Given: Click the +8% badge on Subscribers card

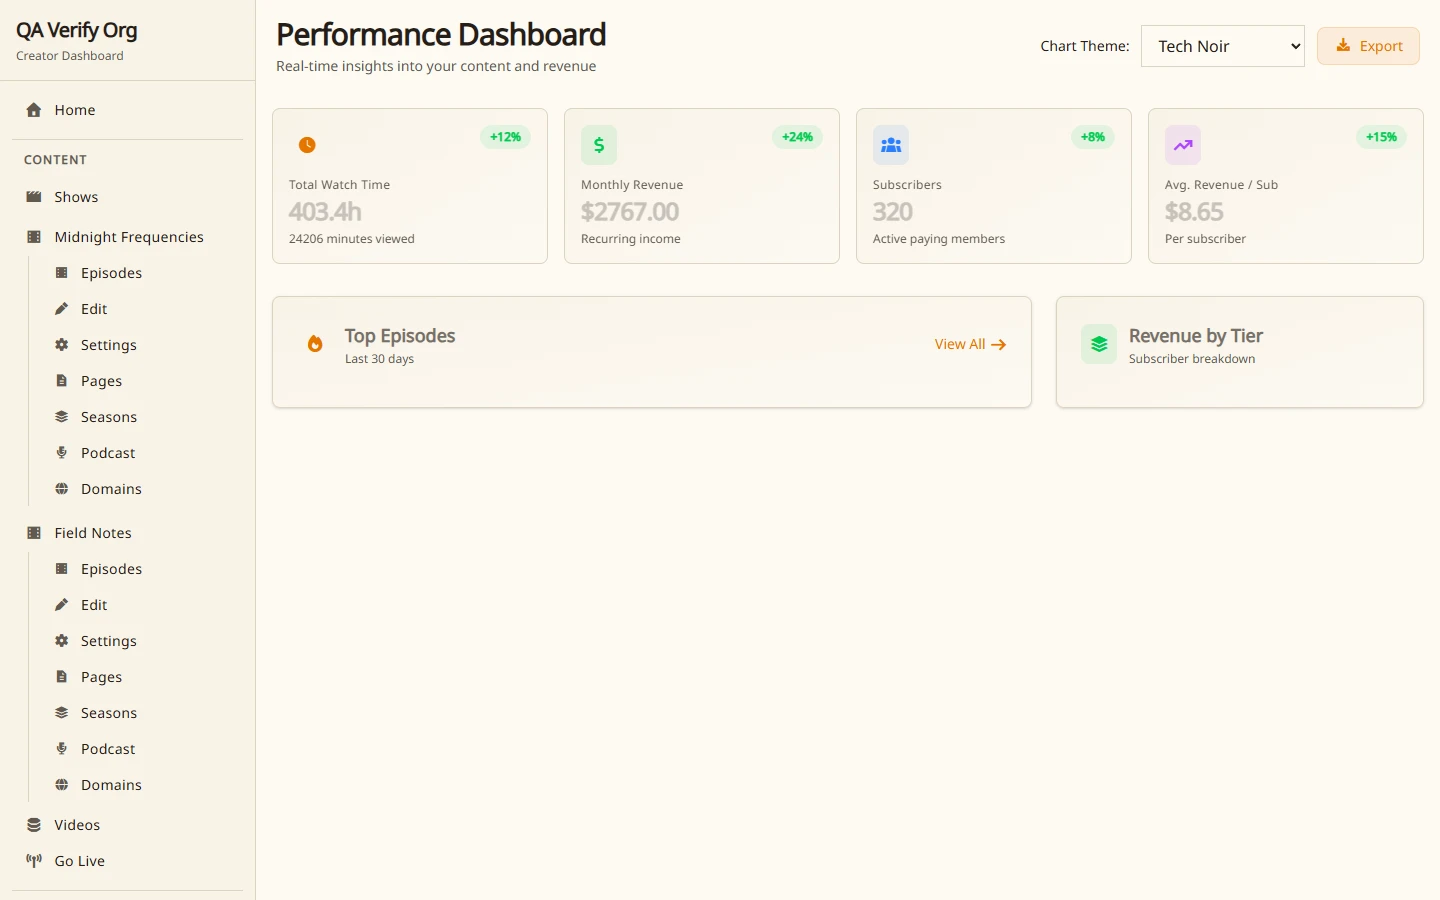Looking at the screenshot, I should coord(1093,137).
